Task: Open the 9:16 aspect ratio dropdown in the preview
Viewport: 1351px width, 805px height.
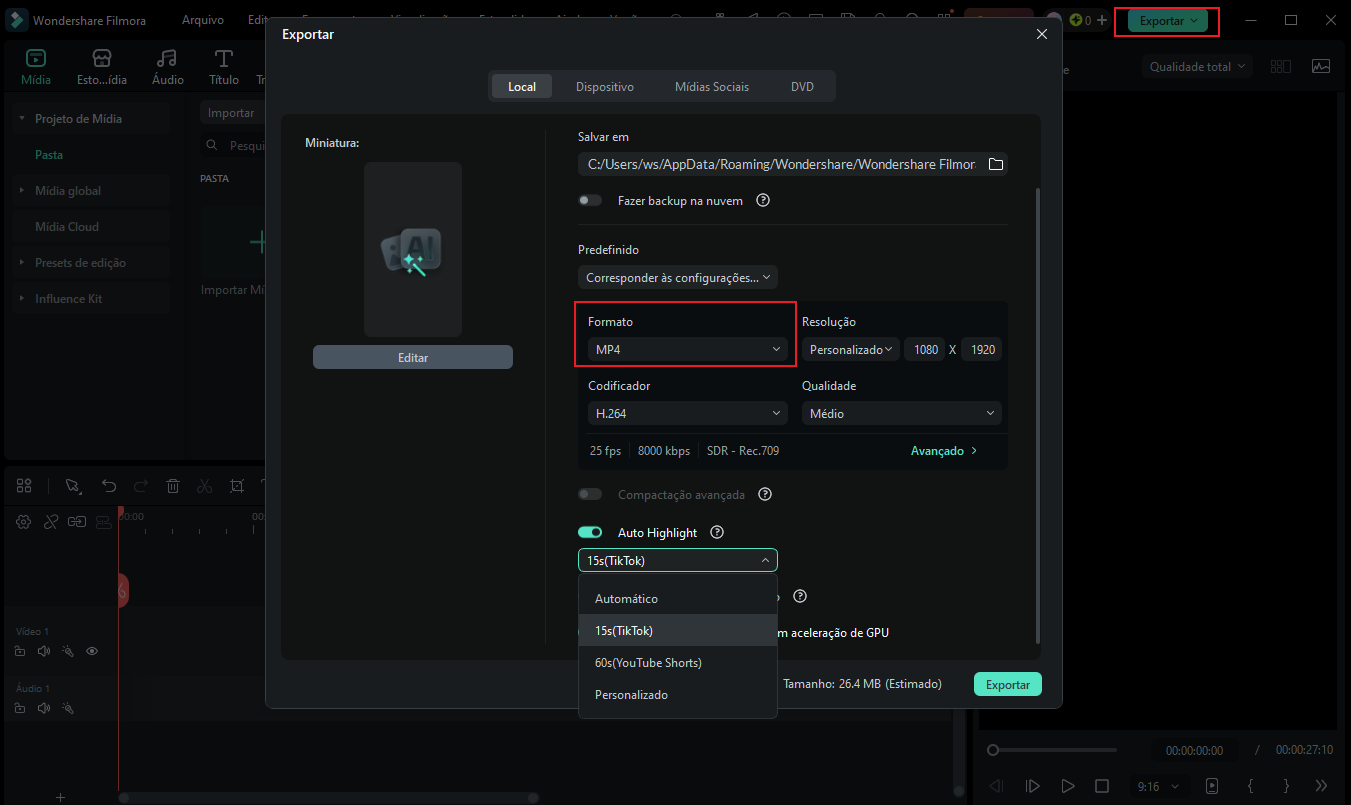Action: coord(1160,786)
